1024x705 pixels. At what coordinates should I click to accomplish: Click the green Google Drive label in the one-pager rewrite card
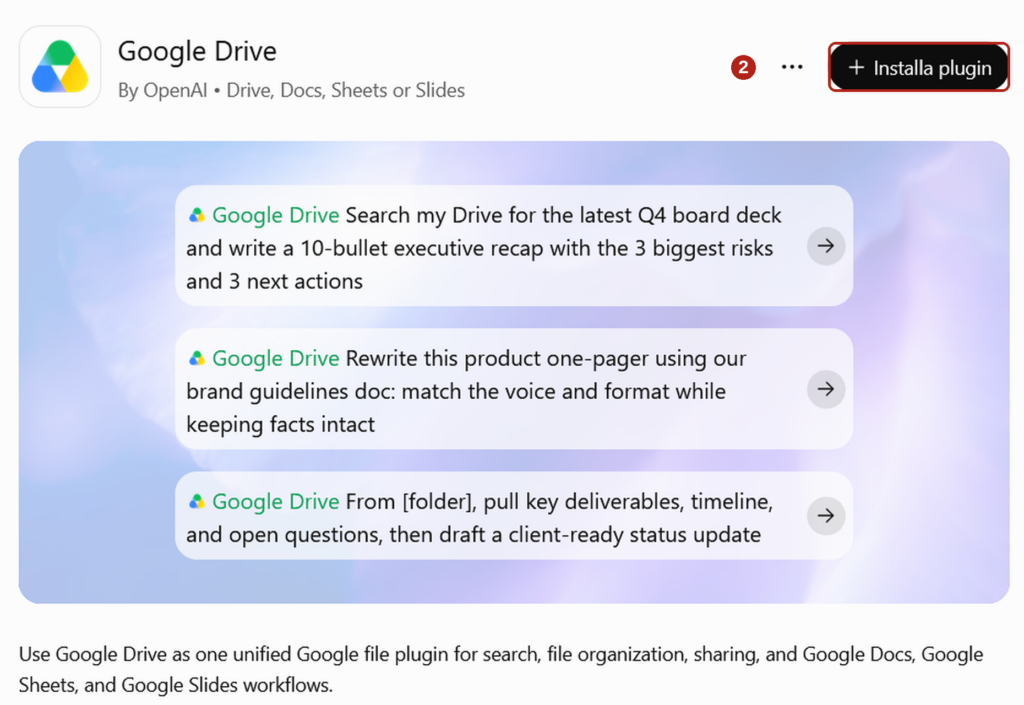276,358
